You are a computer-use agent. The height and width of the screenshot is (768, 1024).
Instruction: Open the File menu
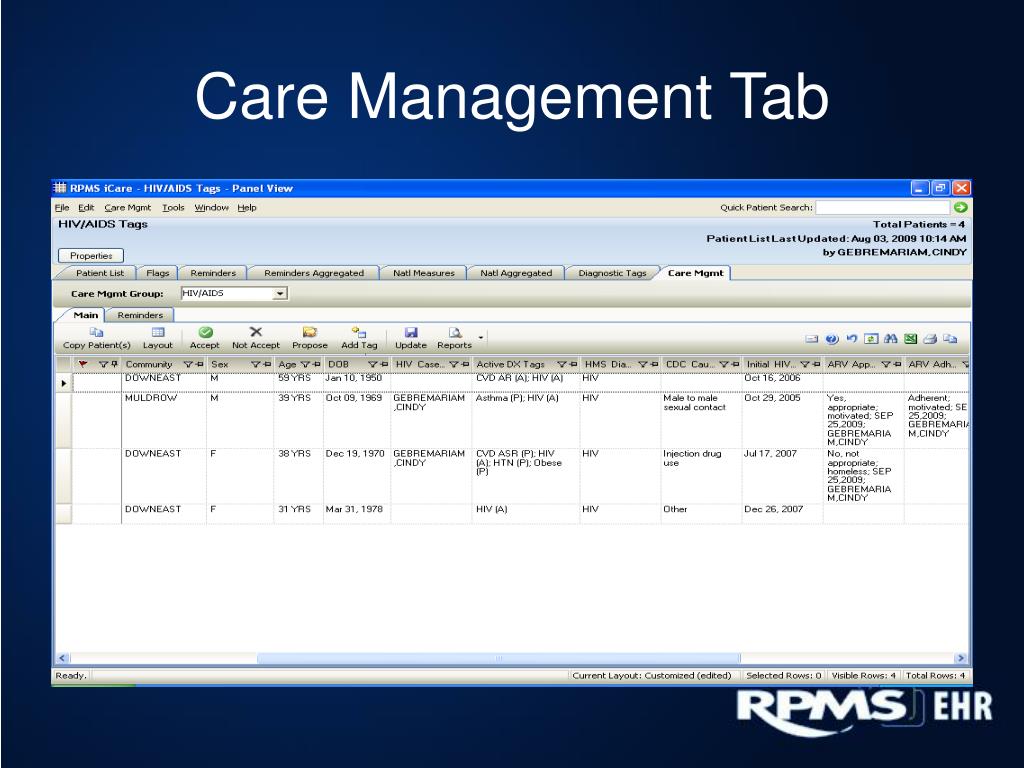[62, 208]
